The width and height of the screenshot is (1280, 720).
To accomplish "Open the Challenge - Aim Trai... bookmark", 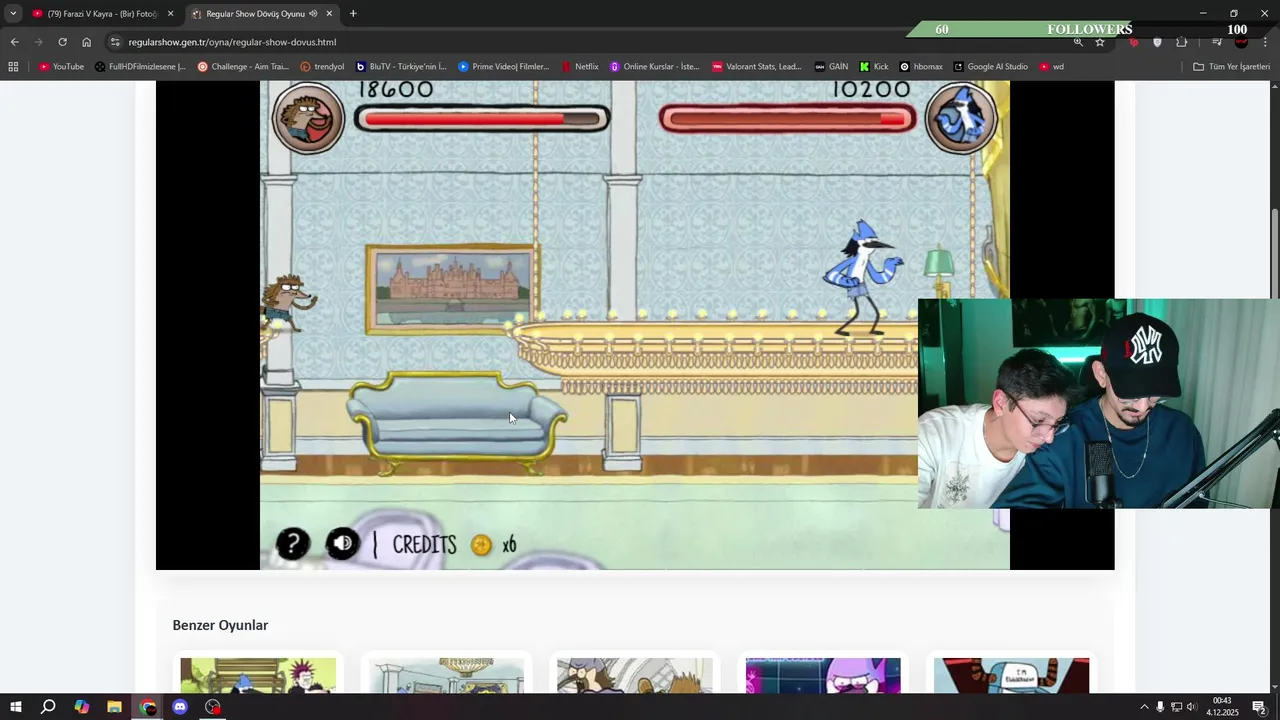I will [243, 67].
